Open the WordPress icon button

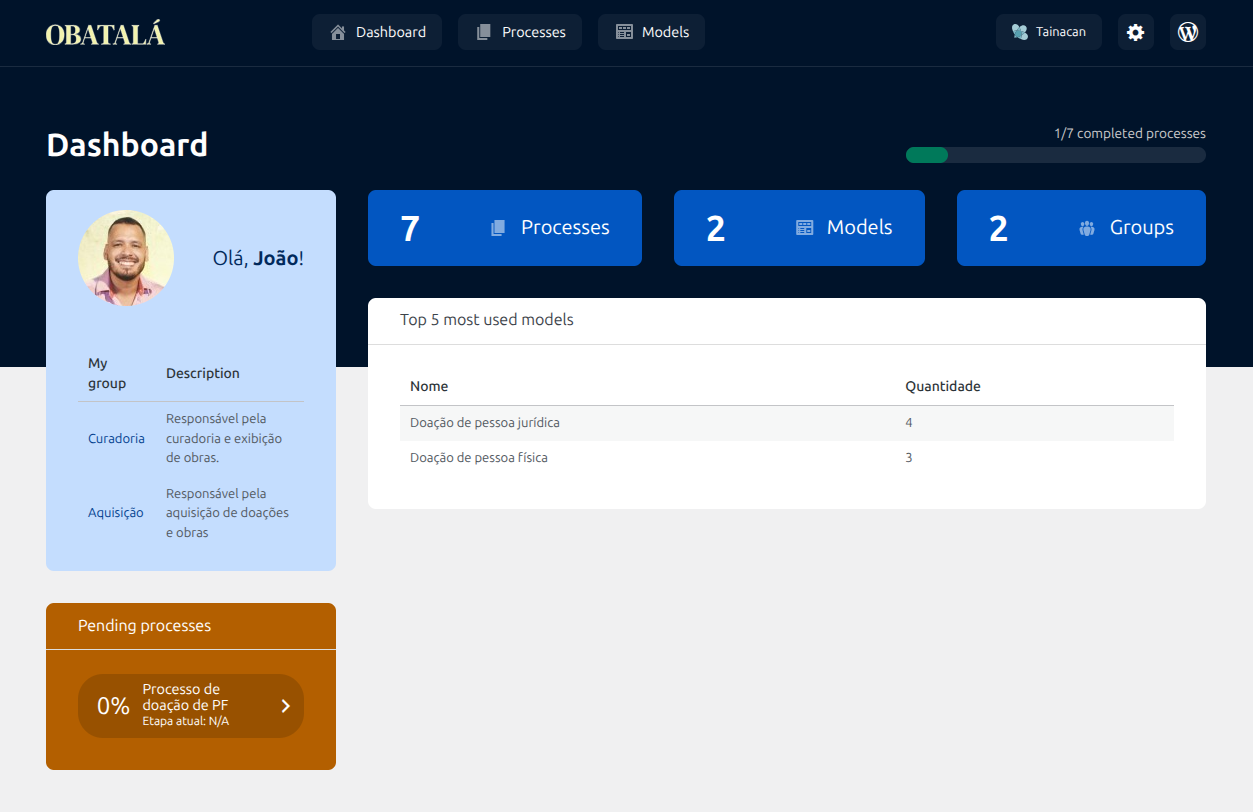1187,32
